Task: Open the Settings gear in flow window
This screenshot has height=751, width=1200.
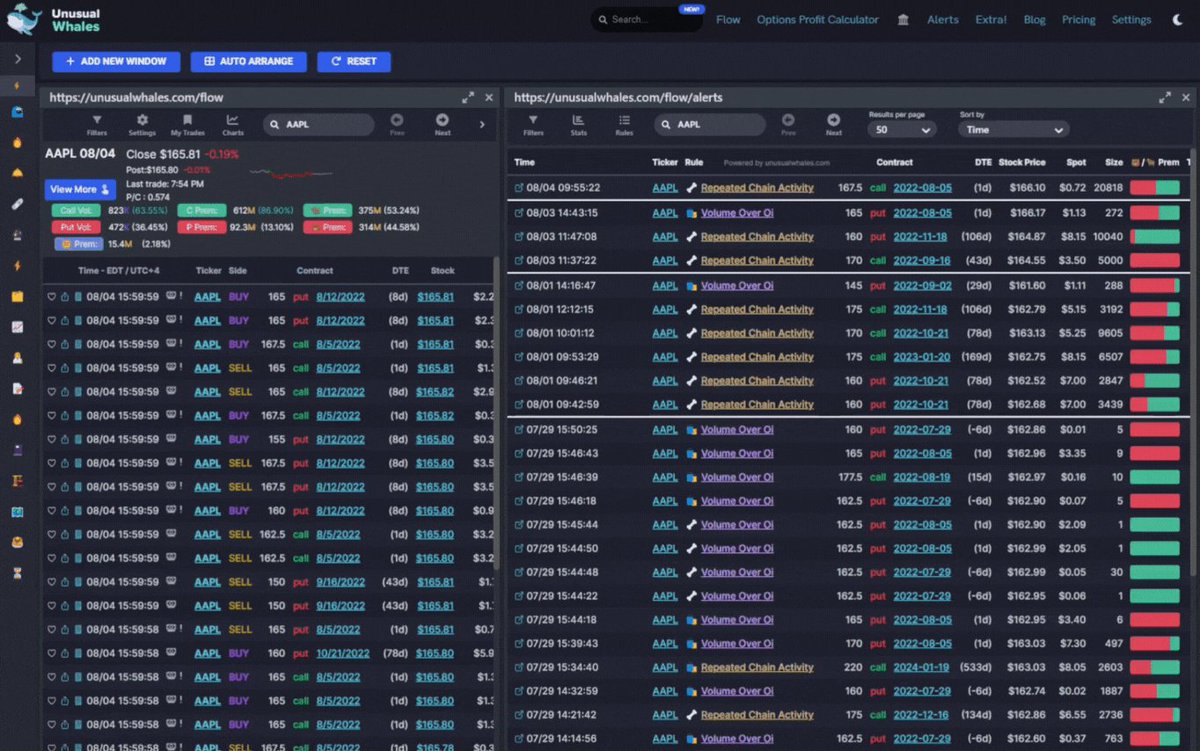Action: tap(142, 124)
